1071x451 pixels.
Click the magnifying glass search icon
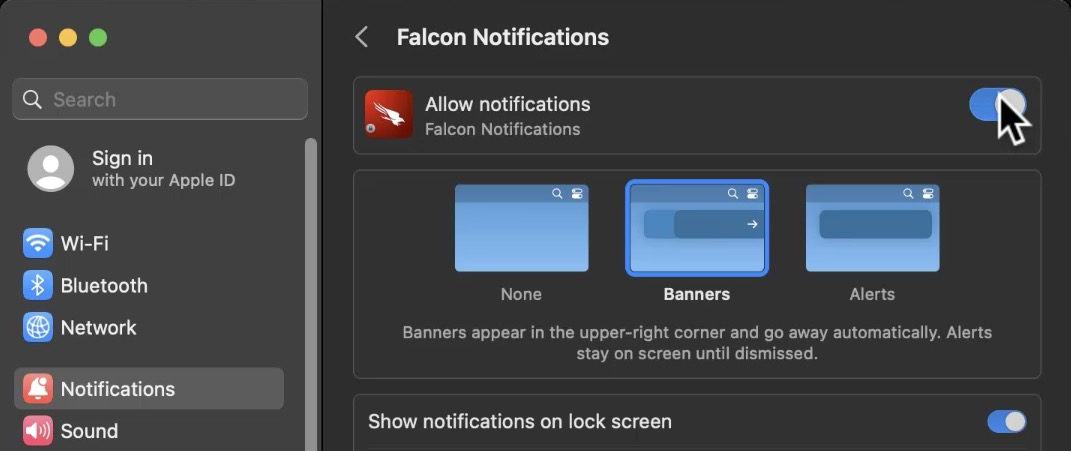pos(32,99)
